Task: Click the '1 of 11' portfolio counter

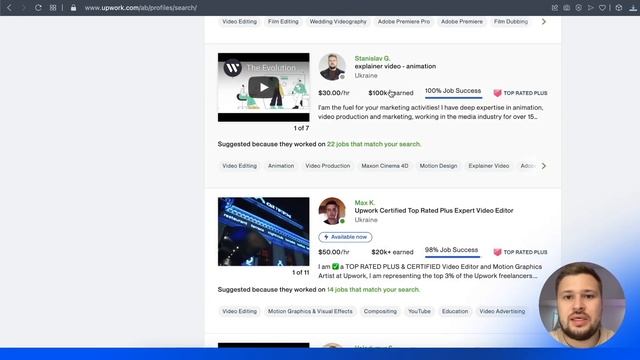Action: (300, 272)
